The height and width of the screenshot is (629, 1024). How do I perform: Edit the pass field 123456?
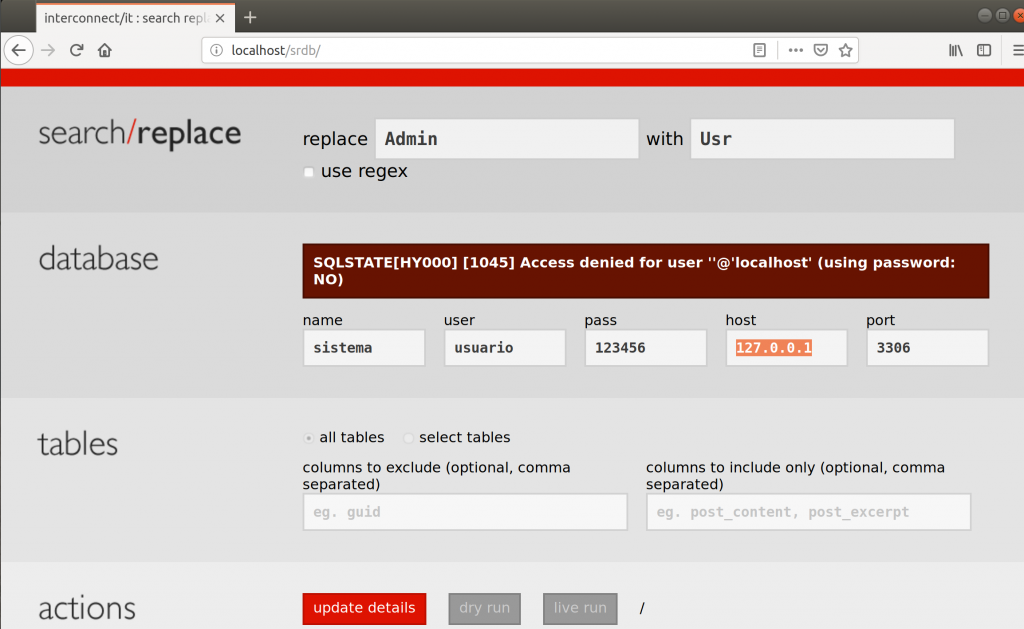point(645,347)
